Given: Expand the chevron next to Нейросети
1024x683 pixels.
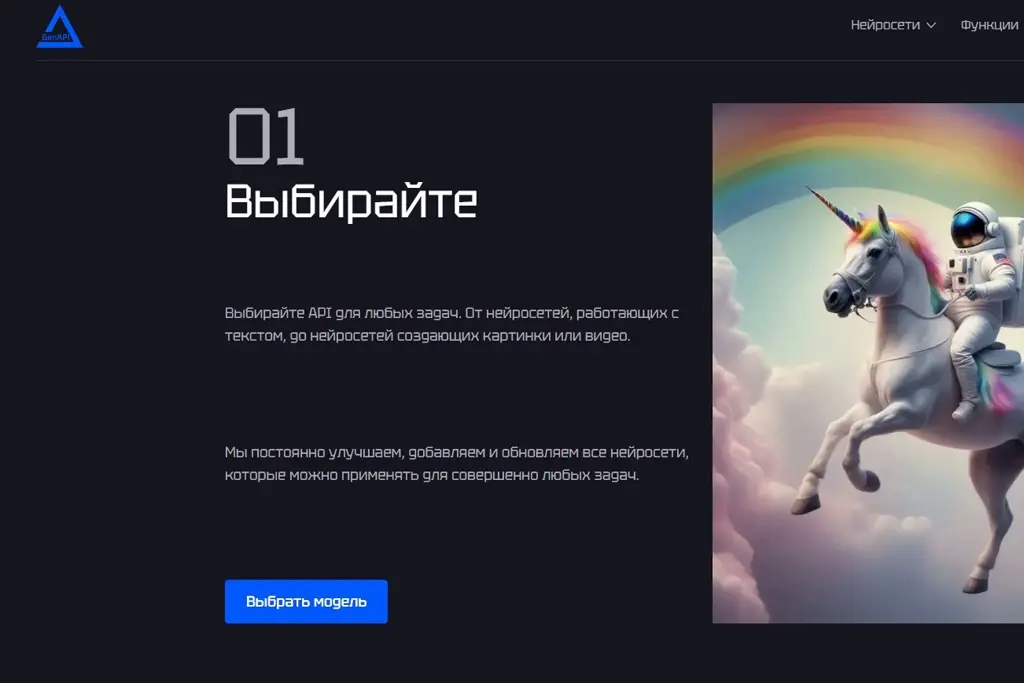Looking at the screenshot, I should click(x=931, y=25).
